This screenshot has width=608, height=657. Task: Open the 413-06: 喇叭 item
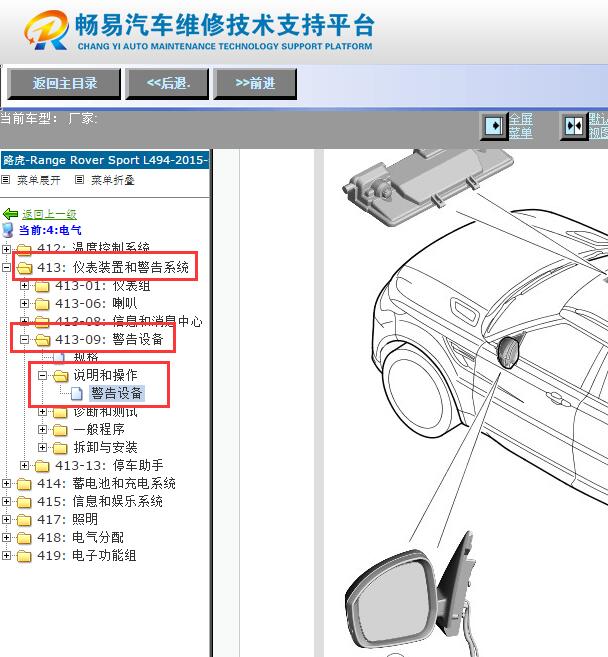tap(96, 303)
